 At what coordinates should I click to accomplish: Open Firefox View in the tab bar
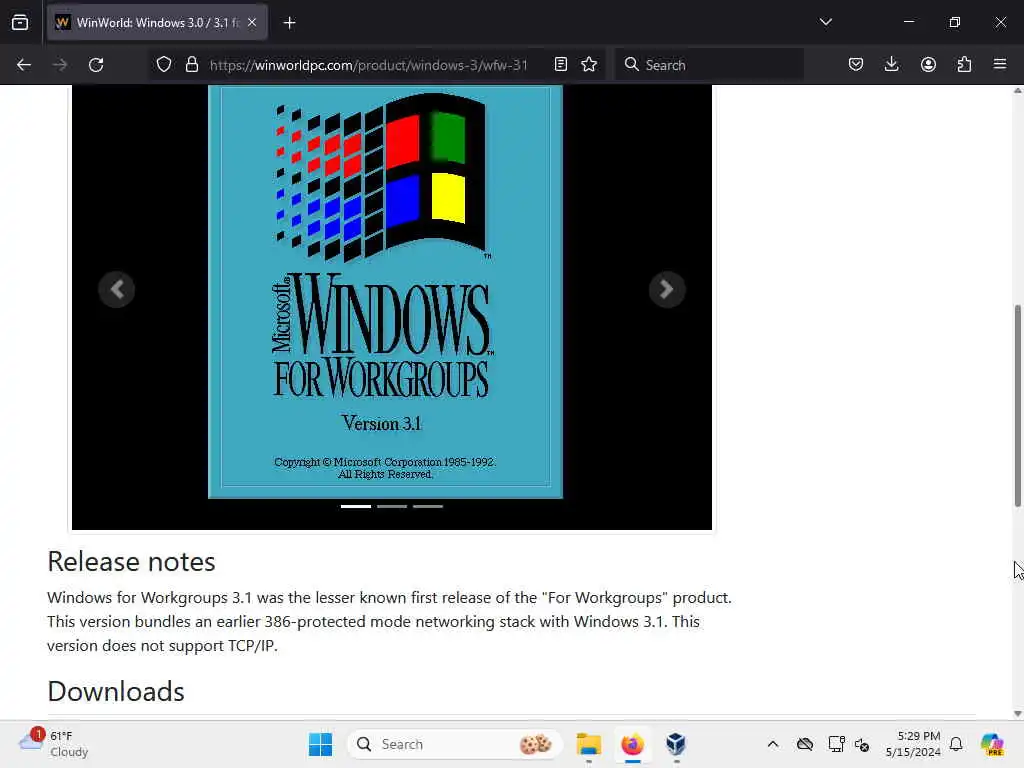20,23
